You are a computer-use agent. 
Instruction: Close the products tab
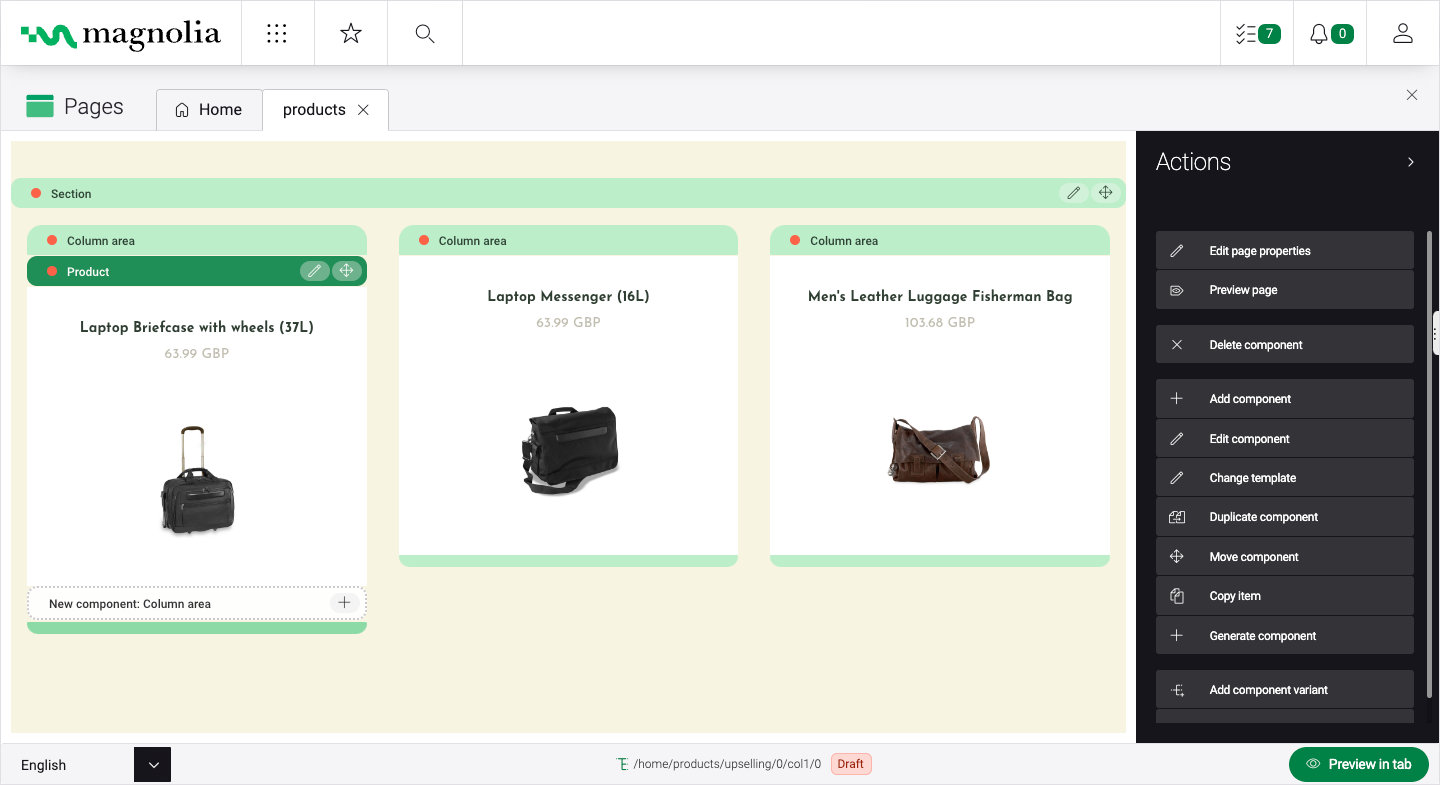click(363, 110)
